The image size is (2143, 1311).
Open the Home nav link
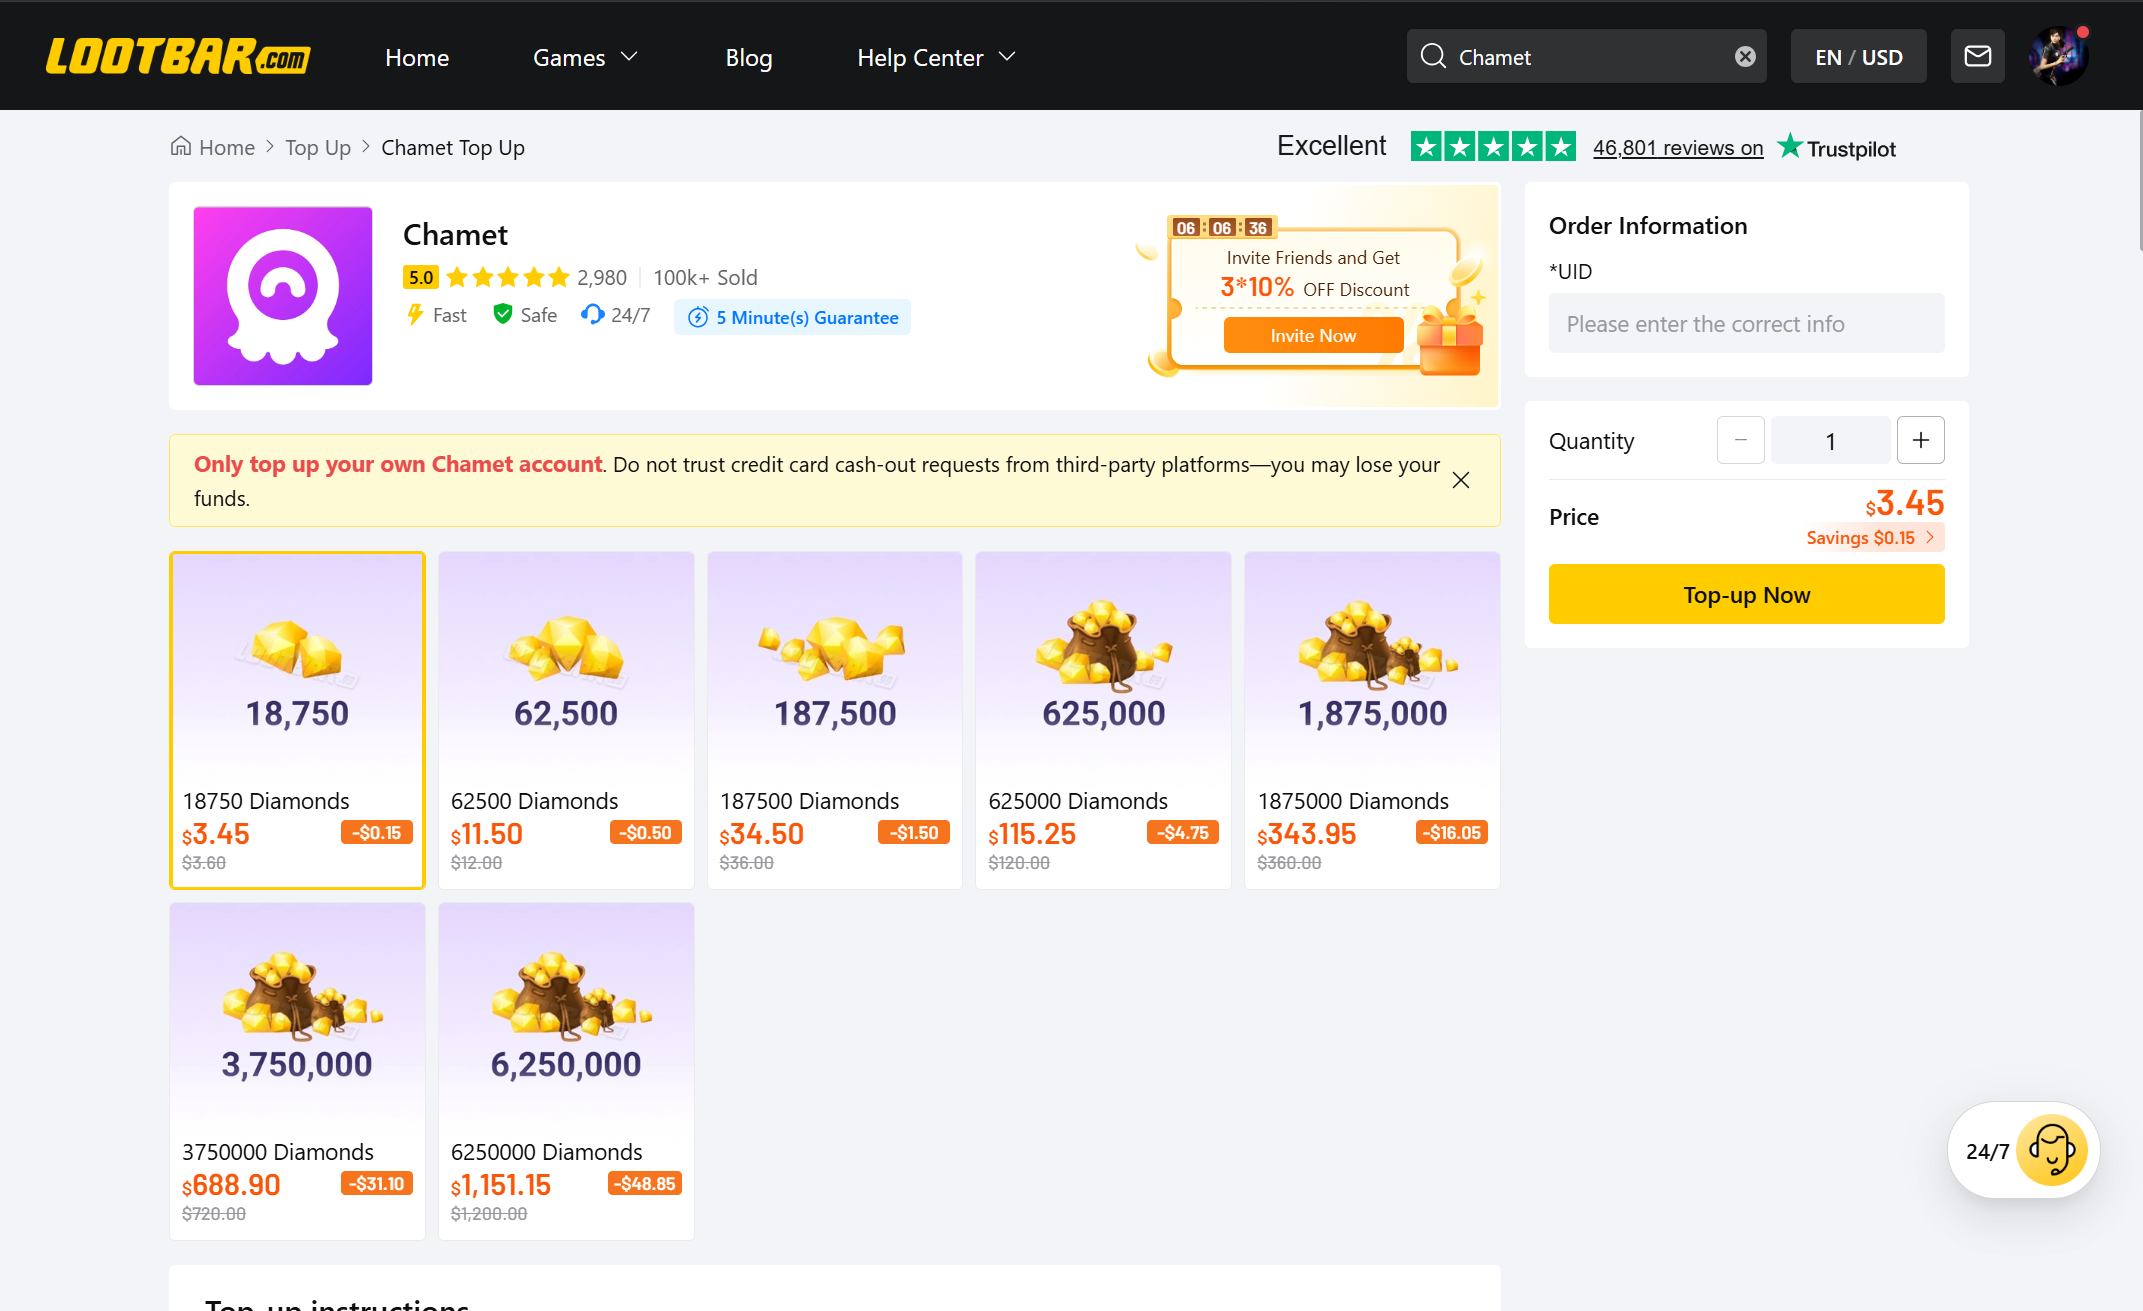(x=417, y=58)
